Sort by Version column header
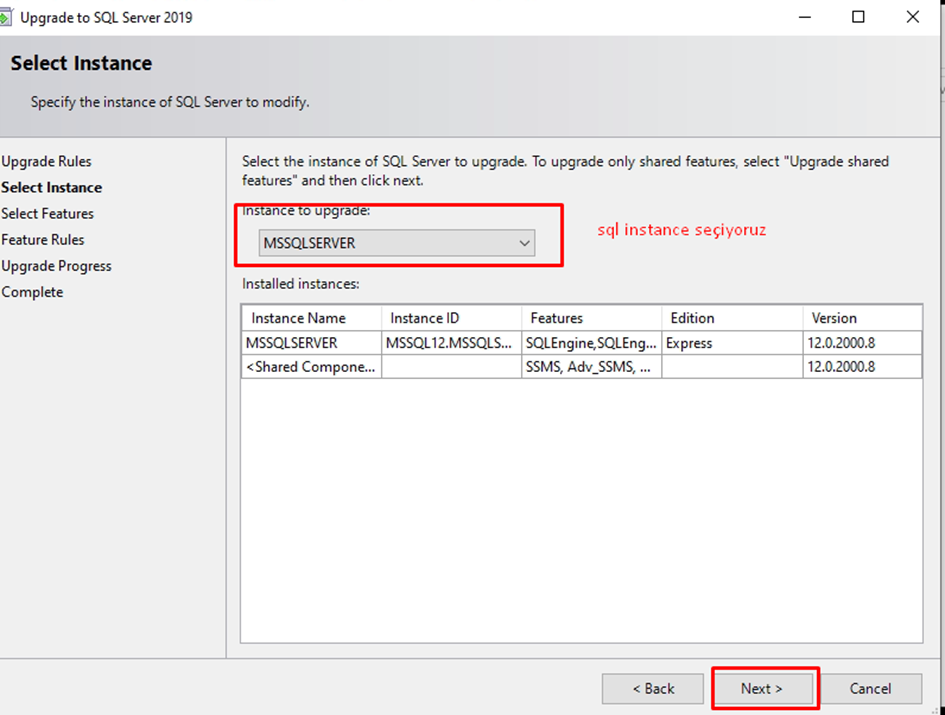945x715 pixels. (x=862, y=318)
